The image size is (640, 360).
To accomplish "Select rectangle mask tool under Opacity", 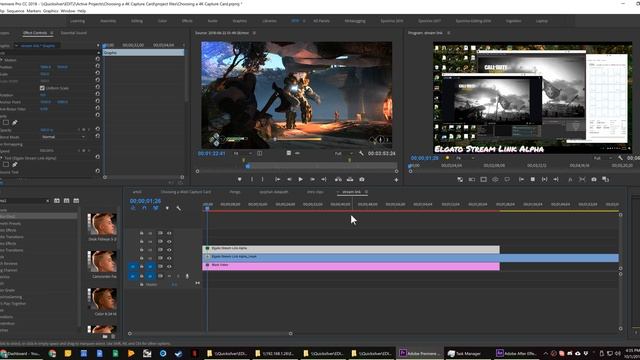I will click(x=6, y=122).
